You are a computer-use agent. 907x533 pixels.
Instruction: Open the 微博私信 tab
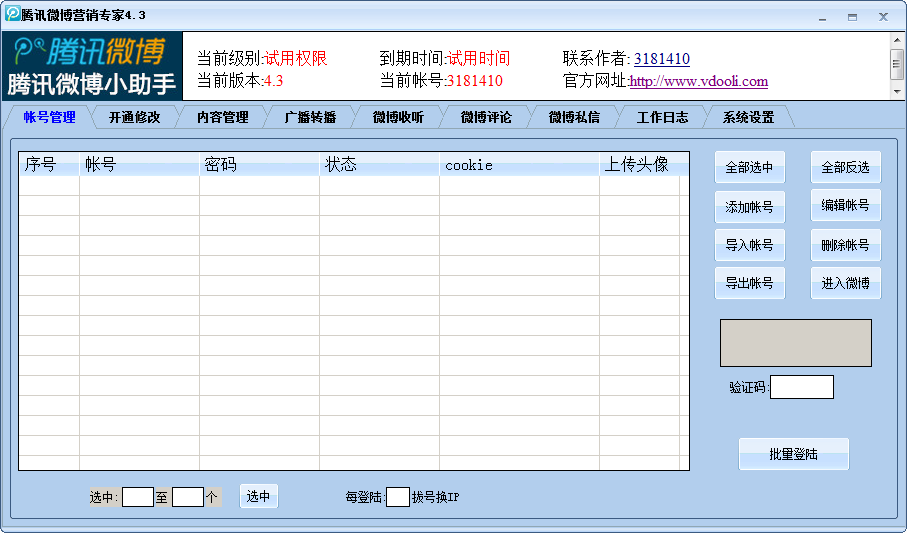tap(574, 117)
